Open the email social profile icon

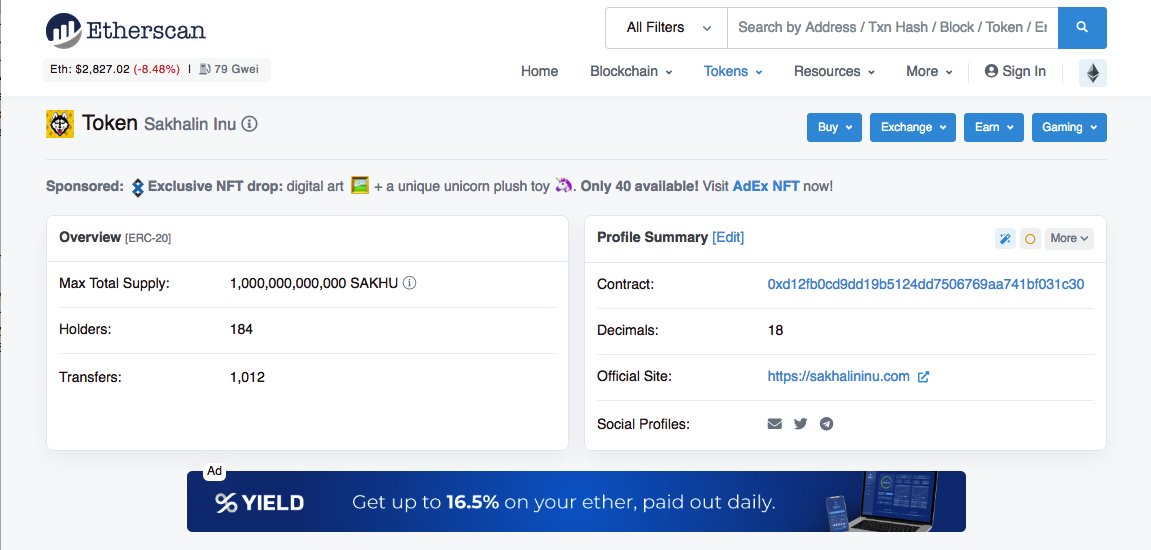774,424
